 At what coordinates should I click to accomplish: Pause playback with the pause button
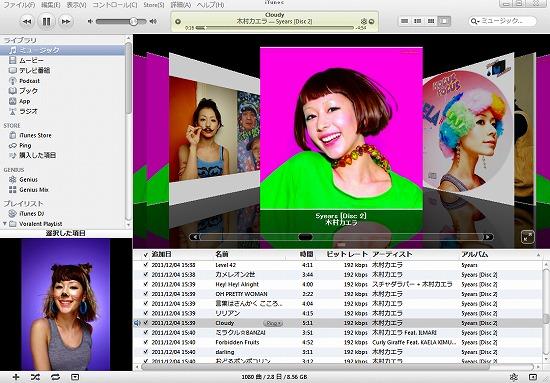click(46, 21)
